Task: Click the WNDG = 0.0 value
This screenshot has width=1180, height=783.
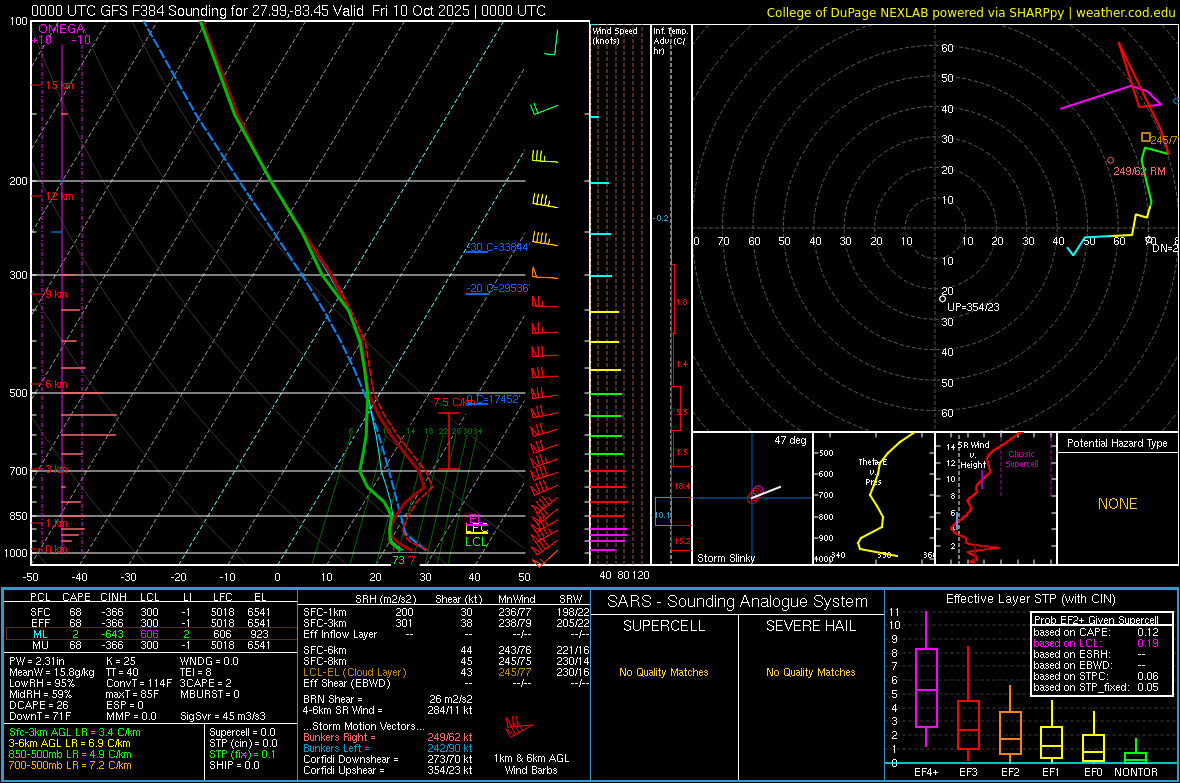Action: (209, 661)
